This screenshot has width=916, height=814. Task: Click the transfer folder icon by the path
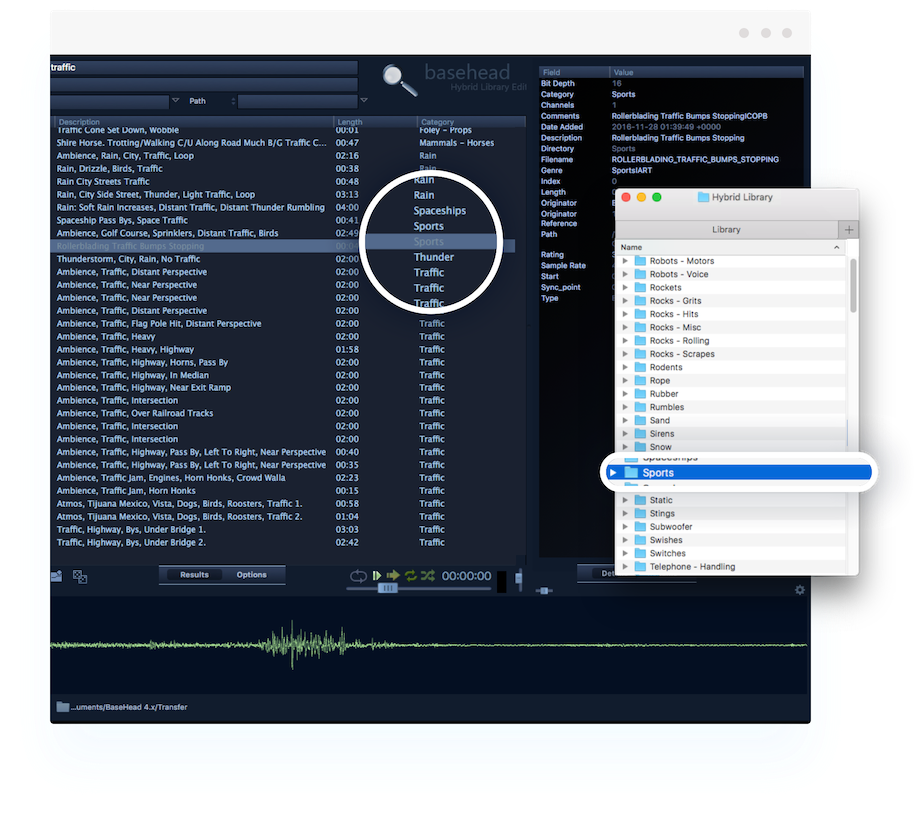pos(63,707)
